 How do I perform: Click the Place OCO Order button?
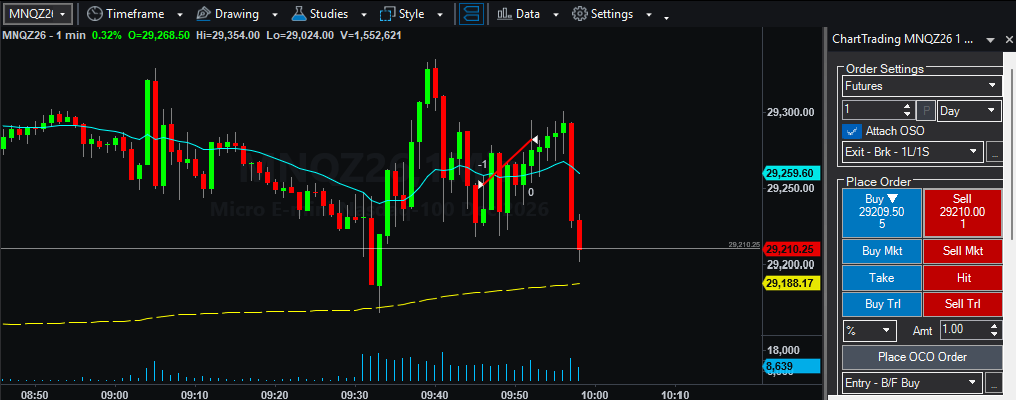[x=922, y=357]
